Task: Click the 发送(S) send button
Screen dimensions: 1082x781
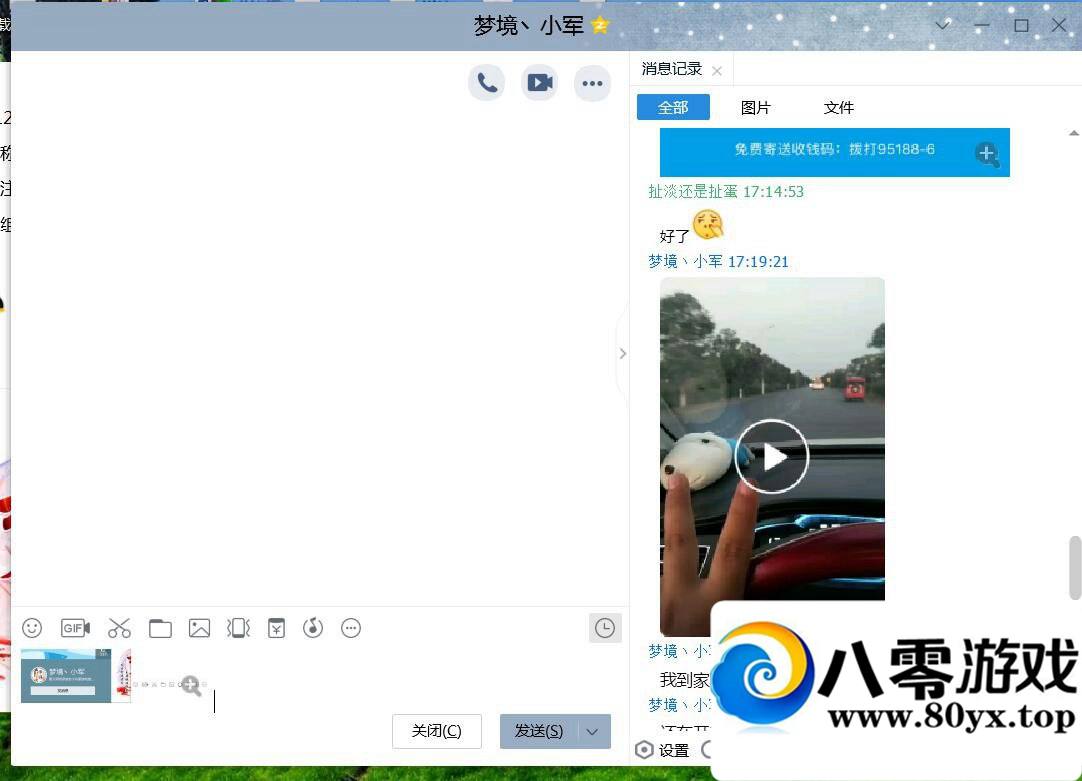Action: point(539,732)
